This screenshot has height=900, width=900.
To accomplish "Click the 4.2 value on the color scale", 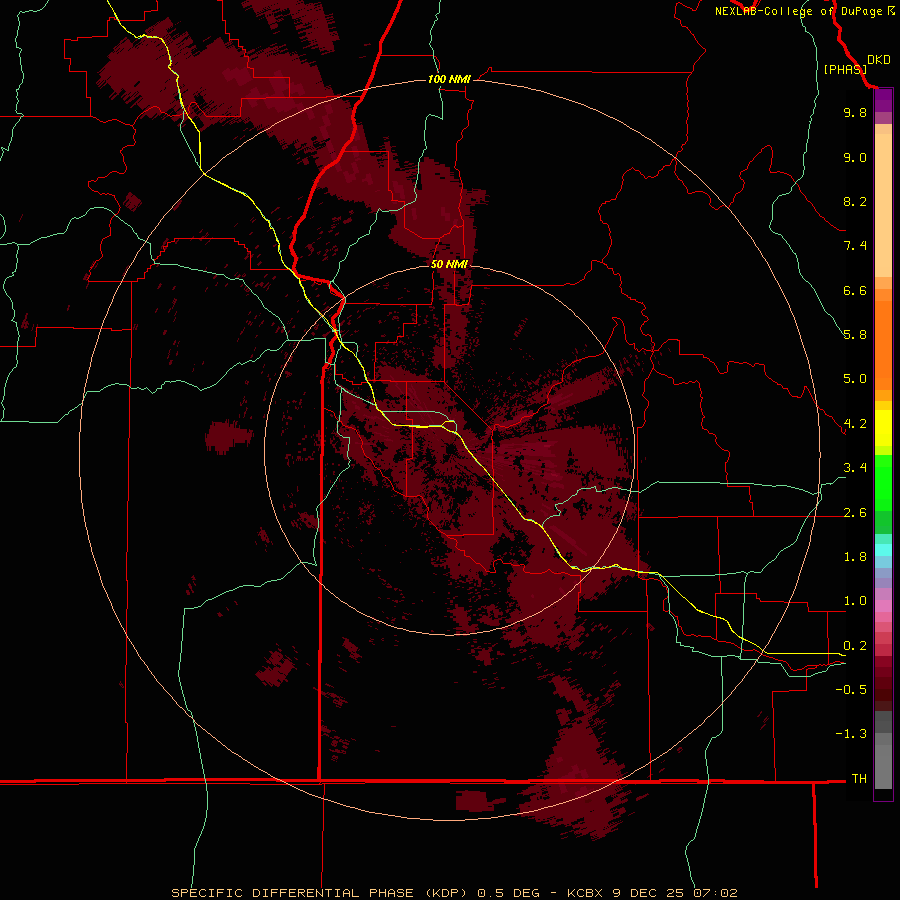I will point(855,424).
